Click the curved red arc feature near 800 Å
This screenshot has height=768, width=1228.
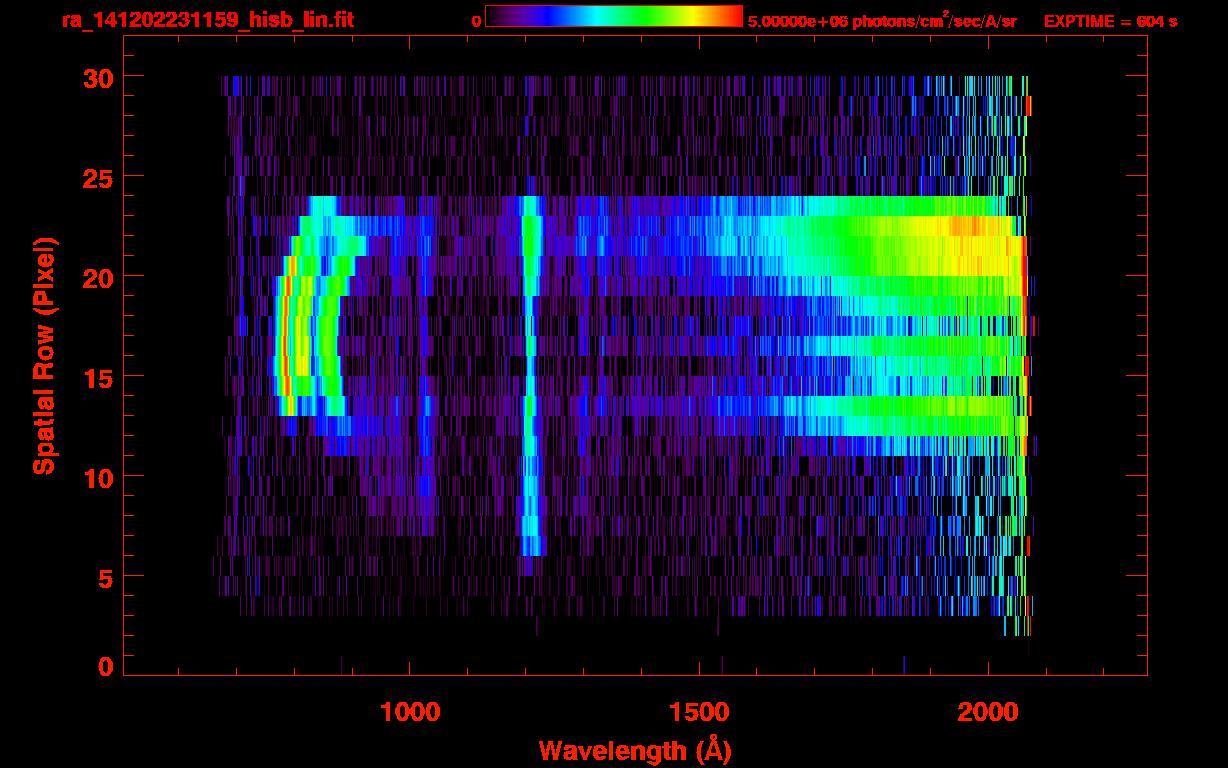click(286, 335)
